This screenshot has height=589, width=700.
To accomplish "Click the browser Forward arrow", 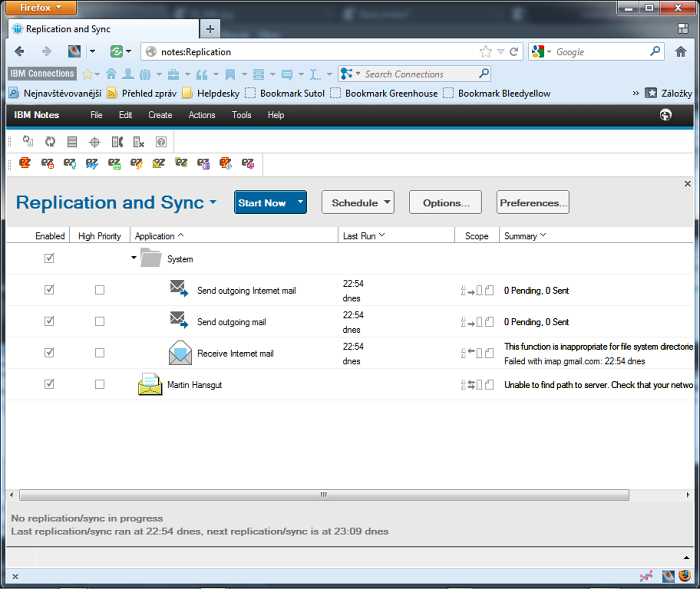I will (x=46, y=51).
